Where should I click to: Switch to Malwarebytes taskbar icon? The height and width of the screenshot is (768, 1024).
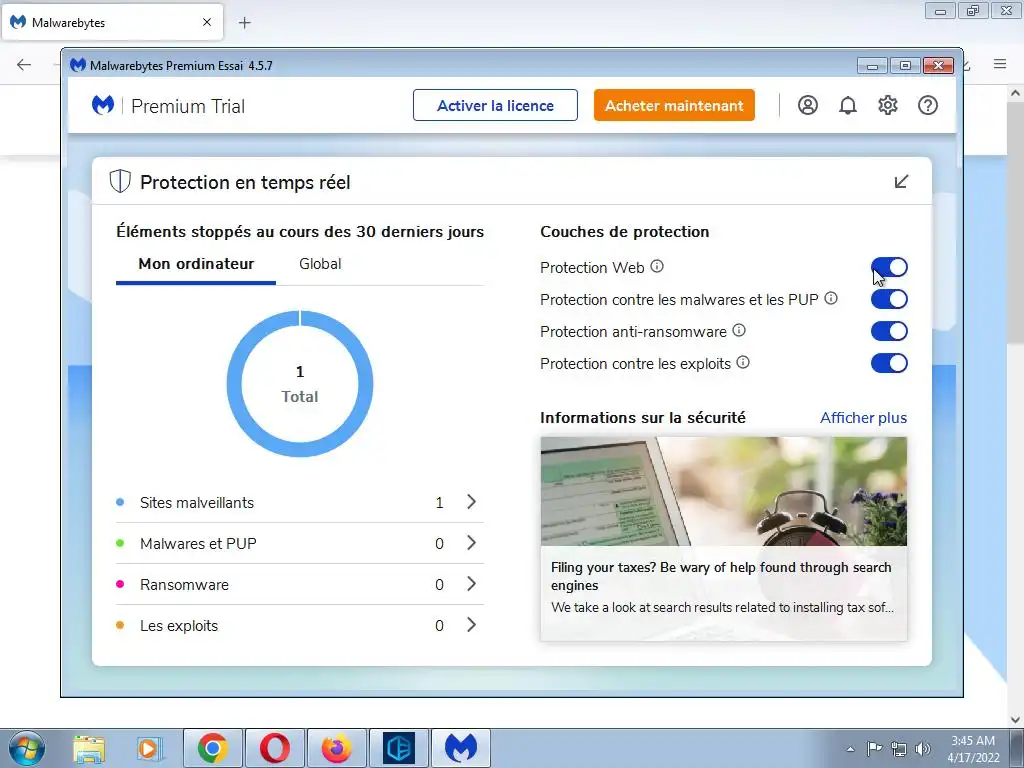(460, 748)
